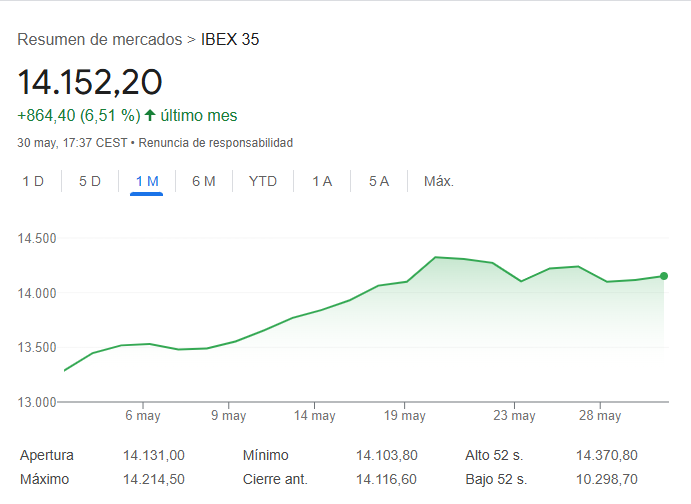Click the green endpoint dot on chart
The height and width of the screenshot is (504, 691).
click(664, 276)
